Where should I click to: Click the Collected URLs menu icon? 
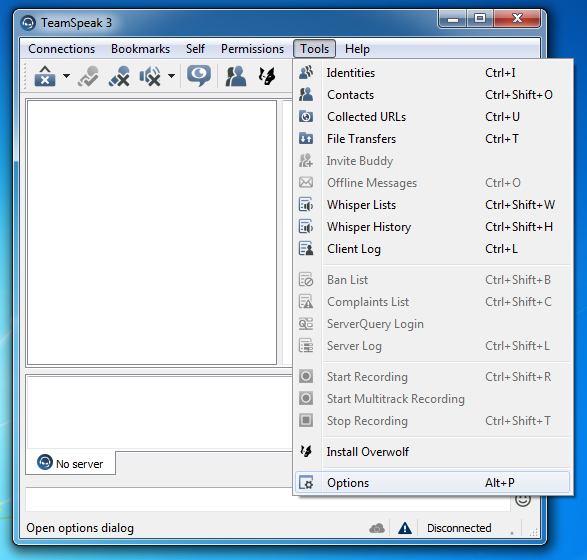pyautogui.click(x=306, y=116)
